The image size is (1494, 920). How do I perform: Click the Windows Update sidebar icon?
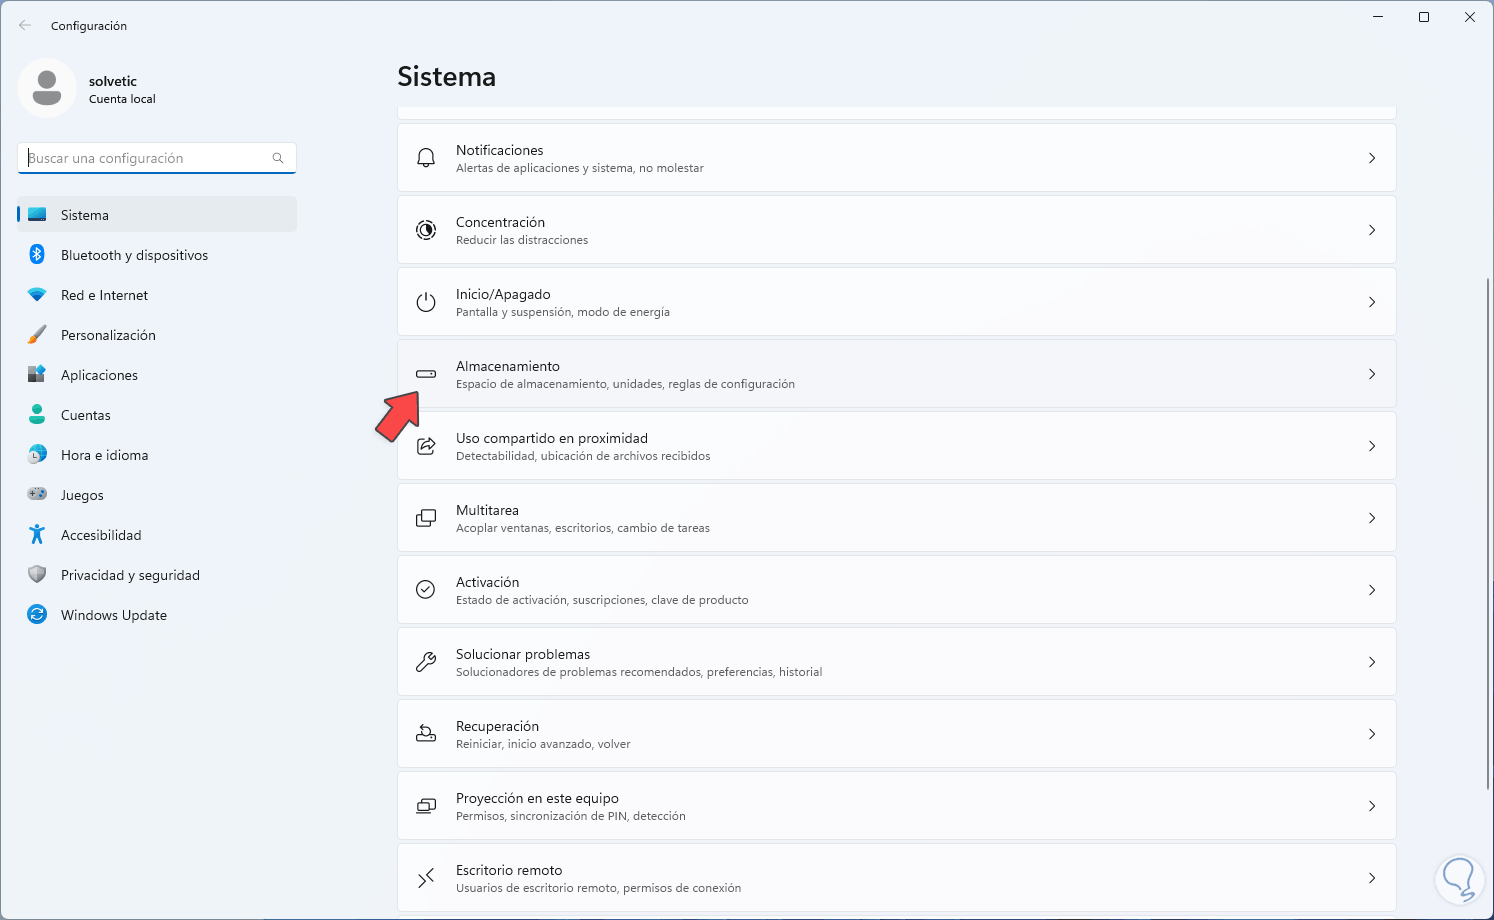[x=37, y=615]
